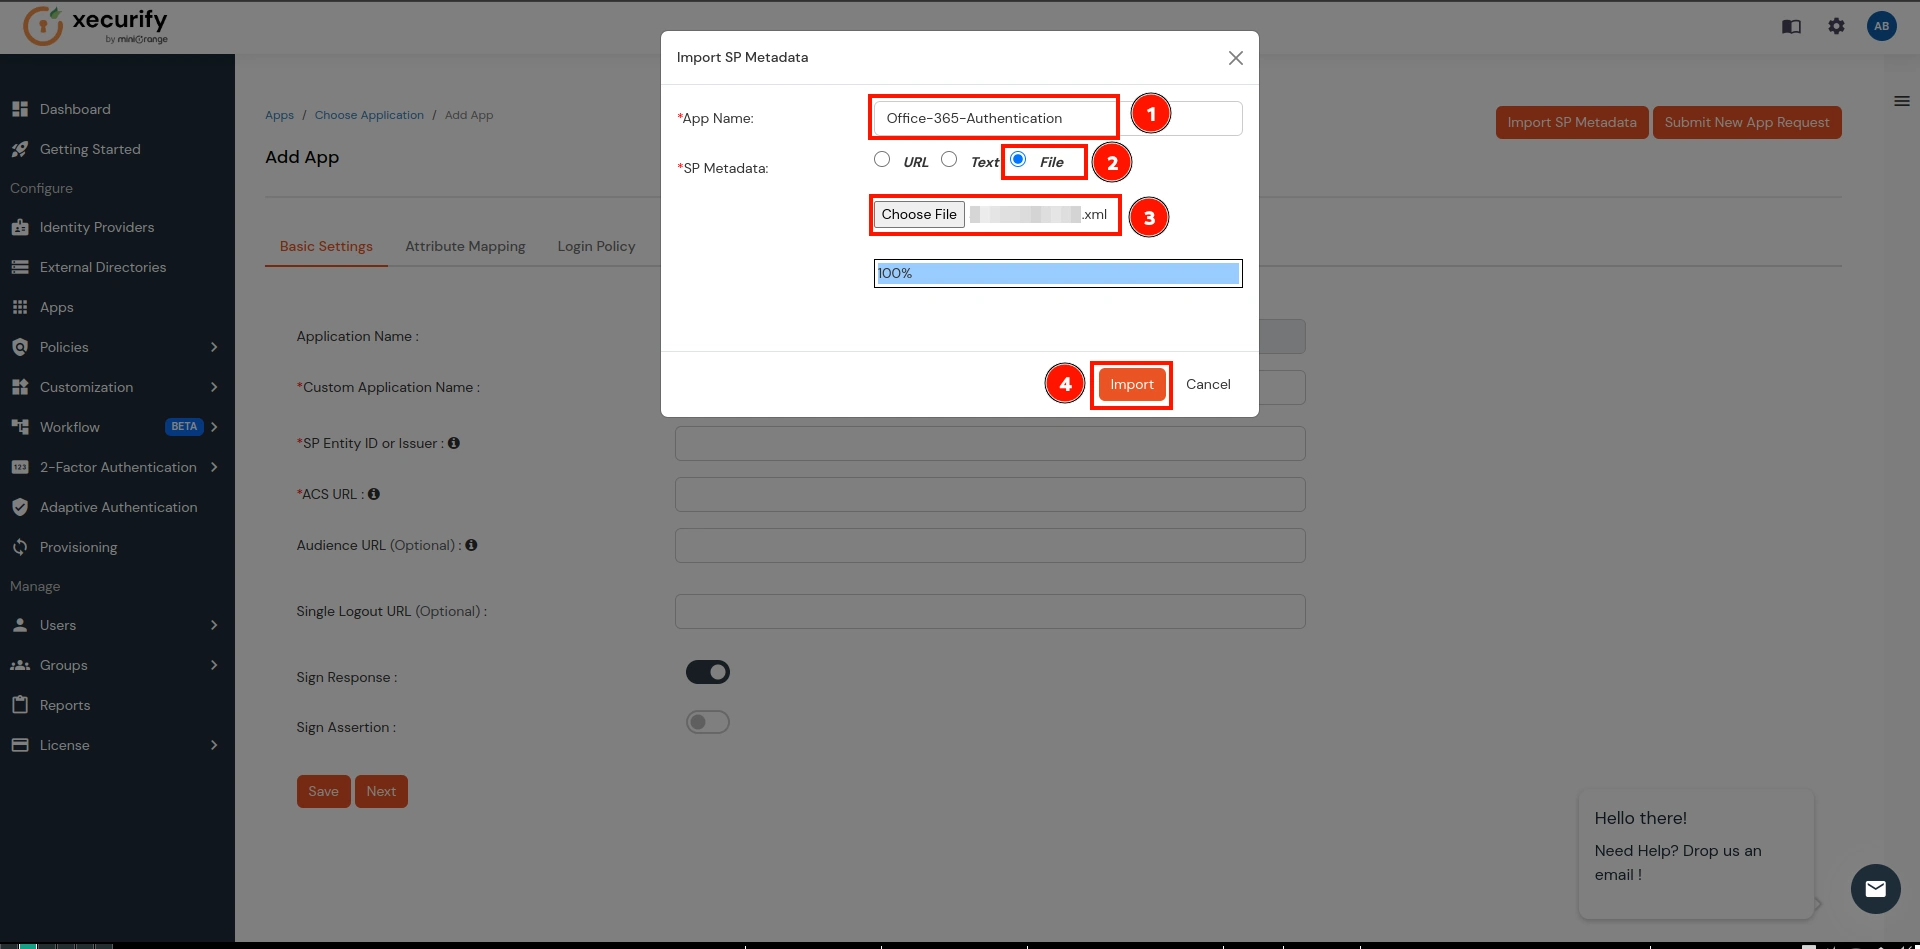Click Choose File to pick metadata file
Screen dimensions: 1920x949
point(918,214)
